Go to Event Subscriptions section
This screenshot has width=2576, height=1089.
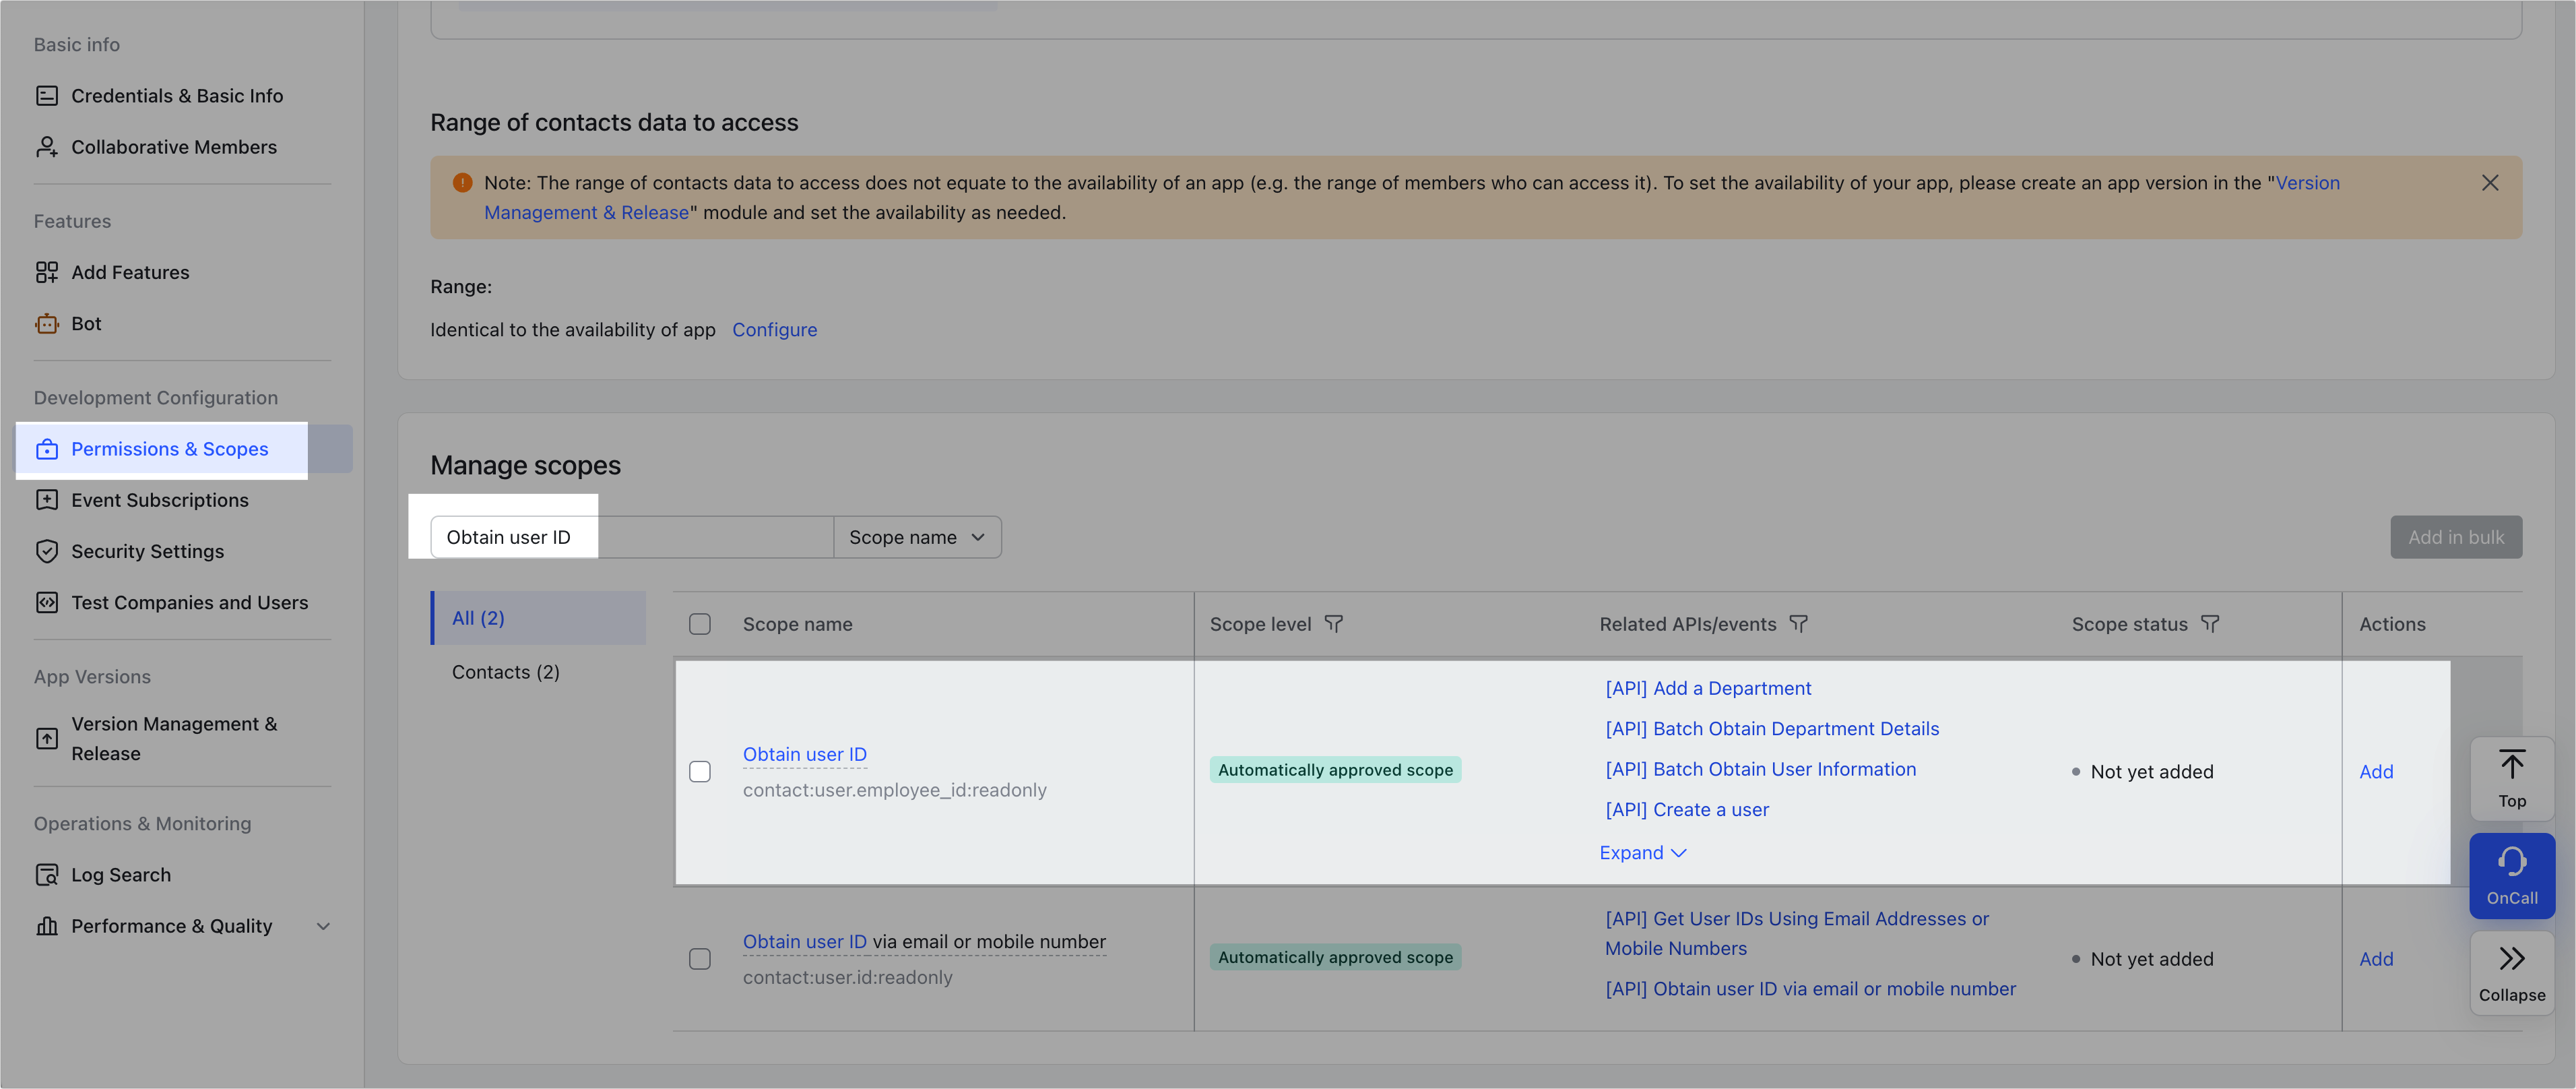click(160, 500)
